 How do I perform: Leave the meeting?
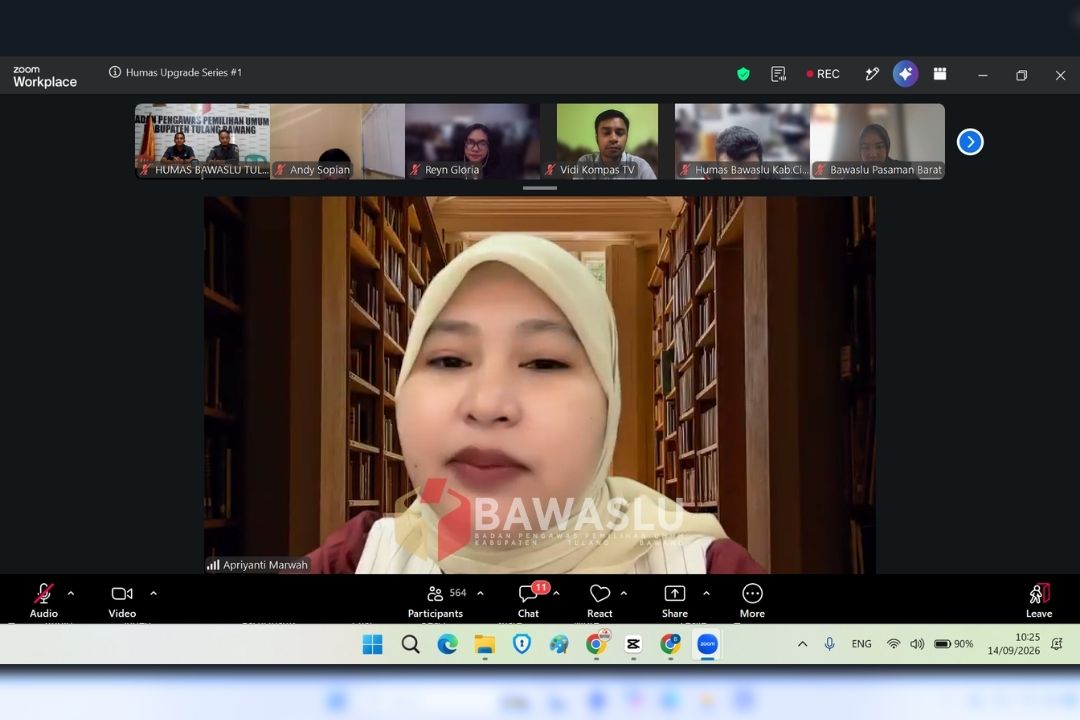(1039, 600)
